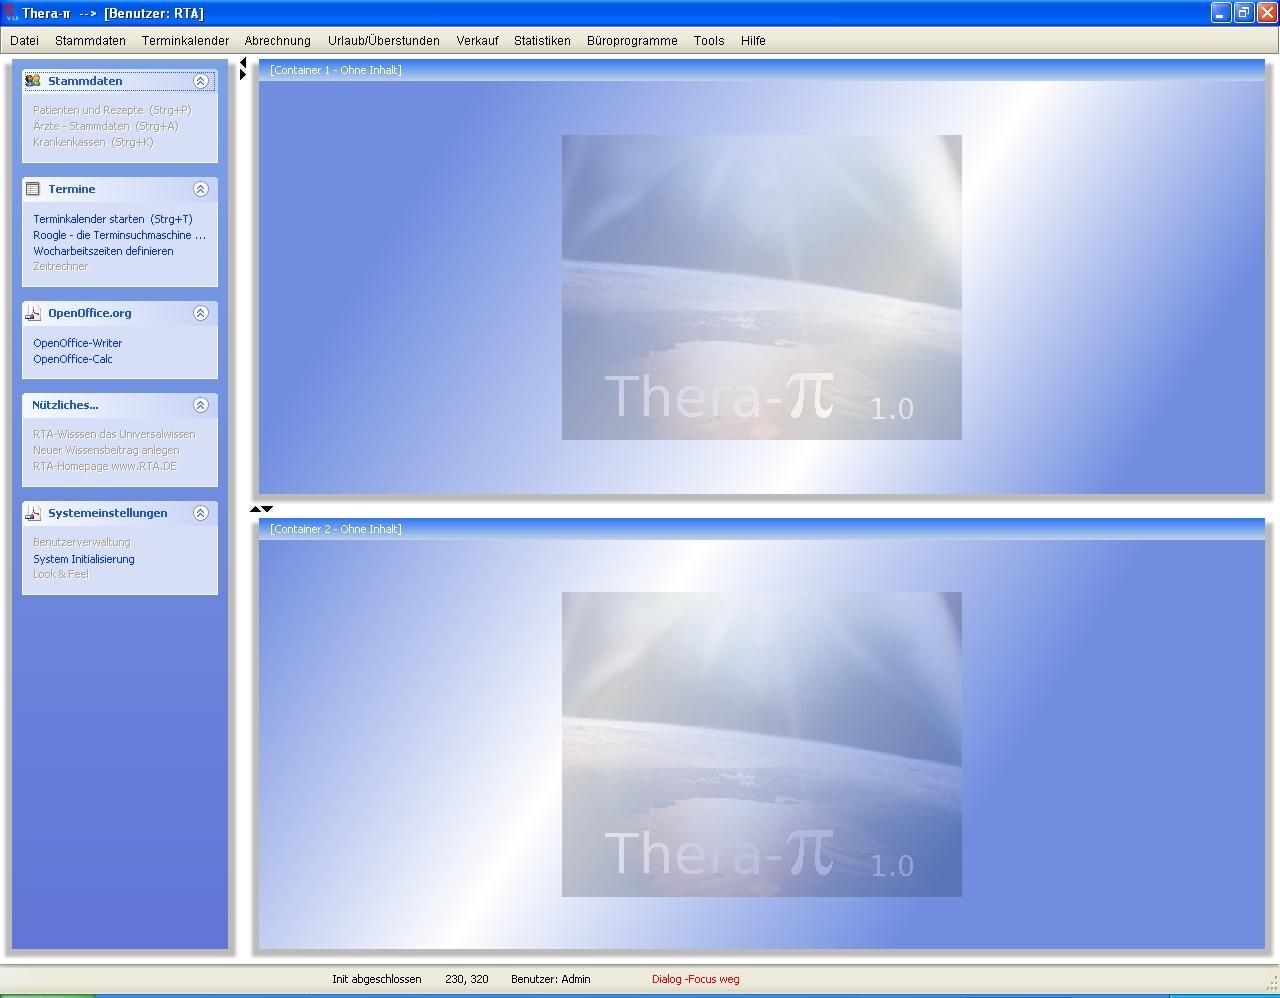1280x998 pixels.
Task: Click the Stammdaten panel icon
Action: click(x=33, y=81)
